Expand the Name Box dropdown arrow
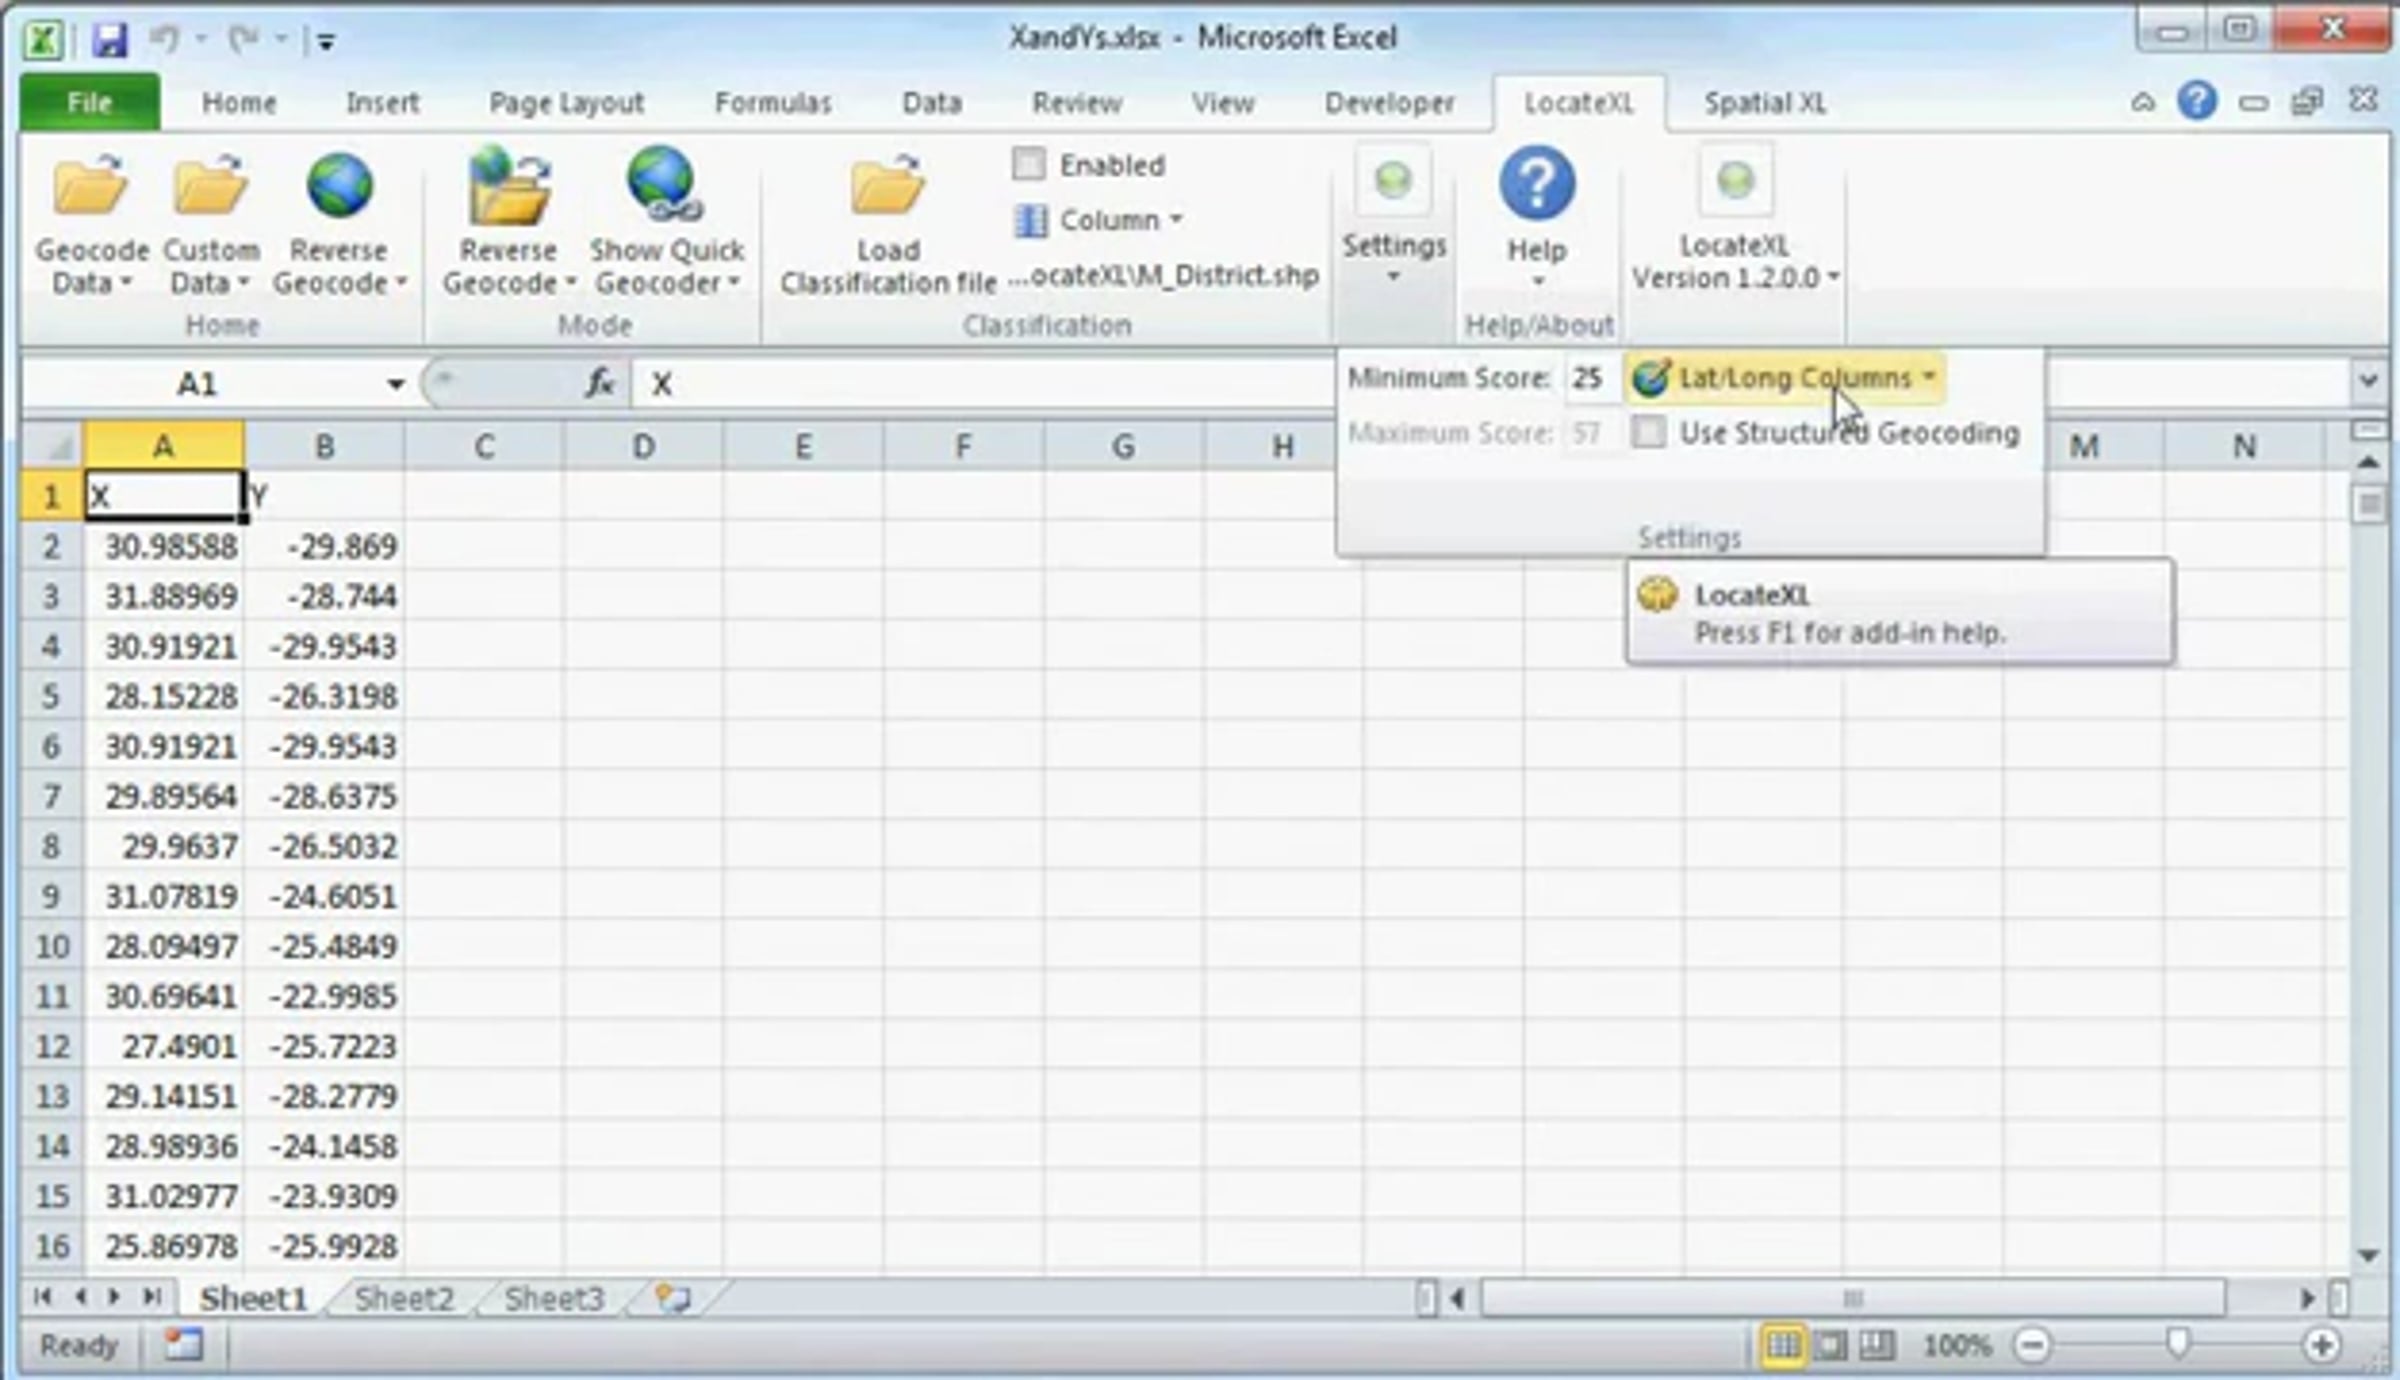The height and width of the screenshot is (1380, 2400). click(396, 384)
